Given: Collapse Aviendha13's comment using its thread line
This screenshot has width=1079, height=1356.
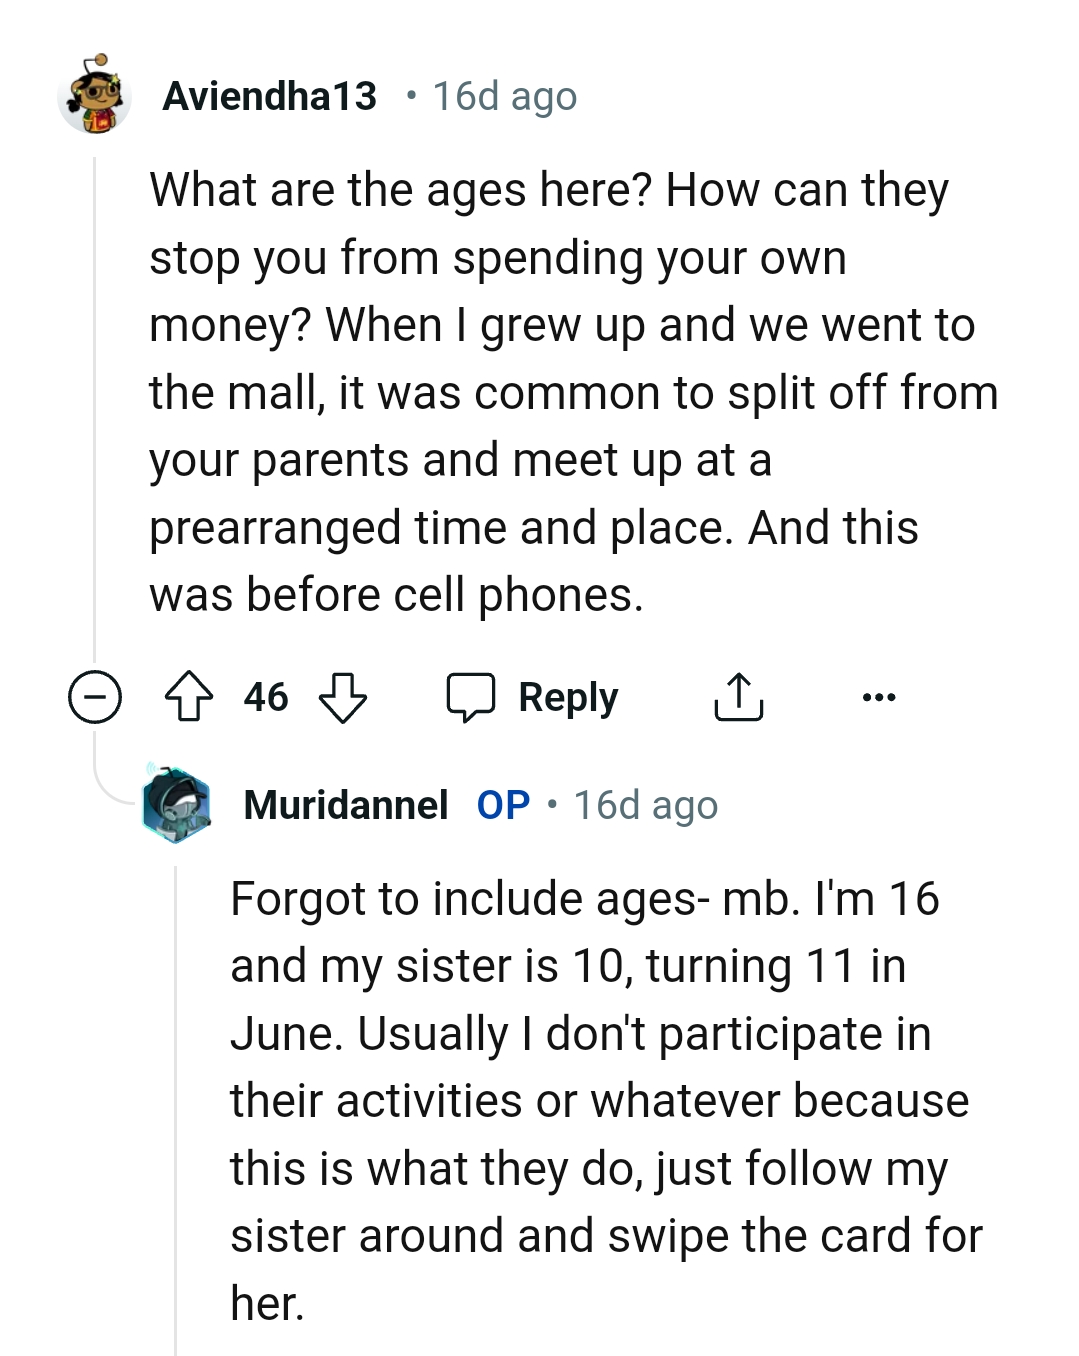Looking at the screenshot, I should pyautogui.click(x=94, y=400).
